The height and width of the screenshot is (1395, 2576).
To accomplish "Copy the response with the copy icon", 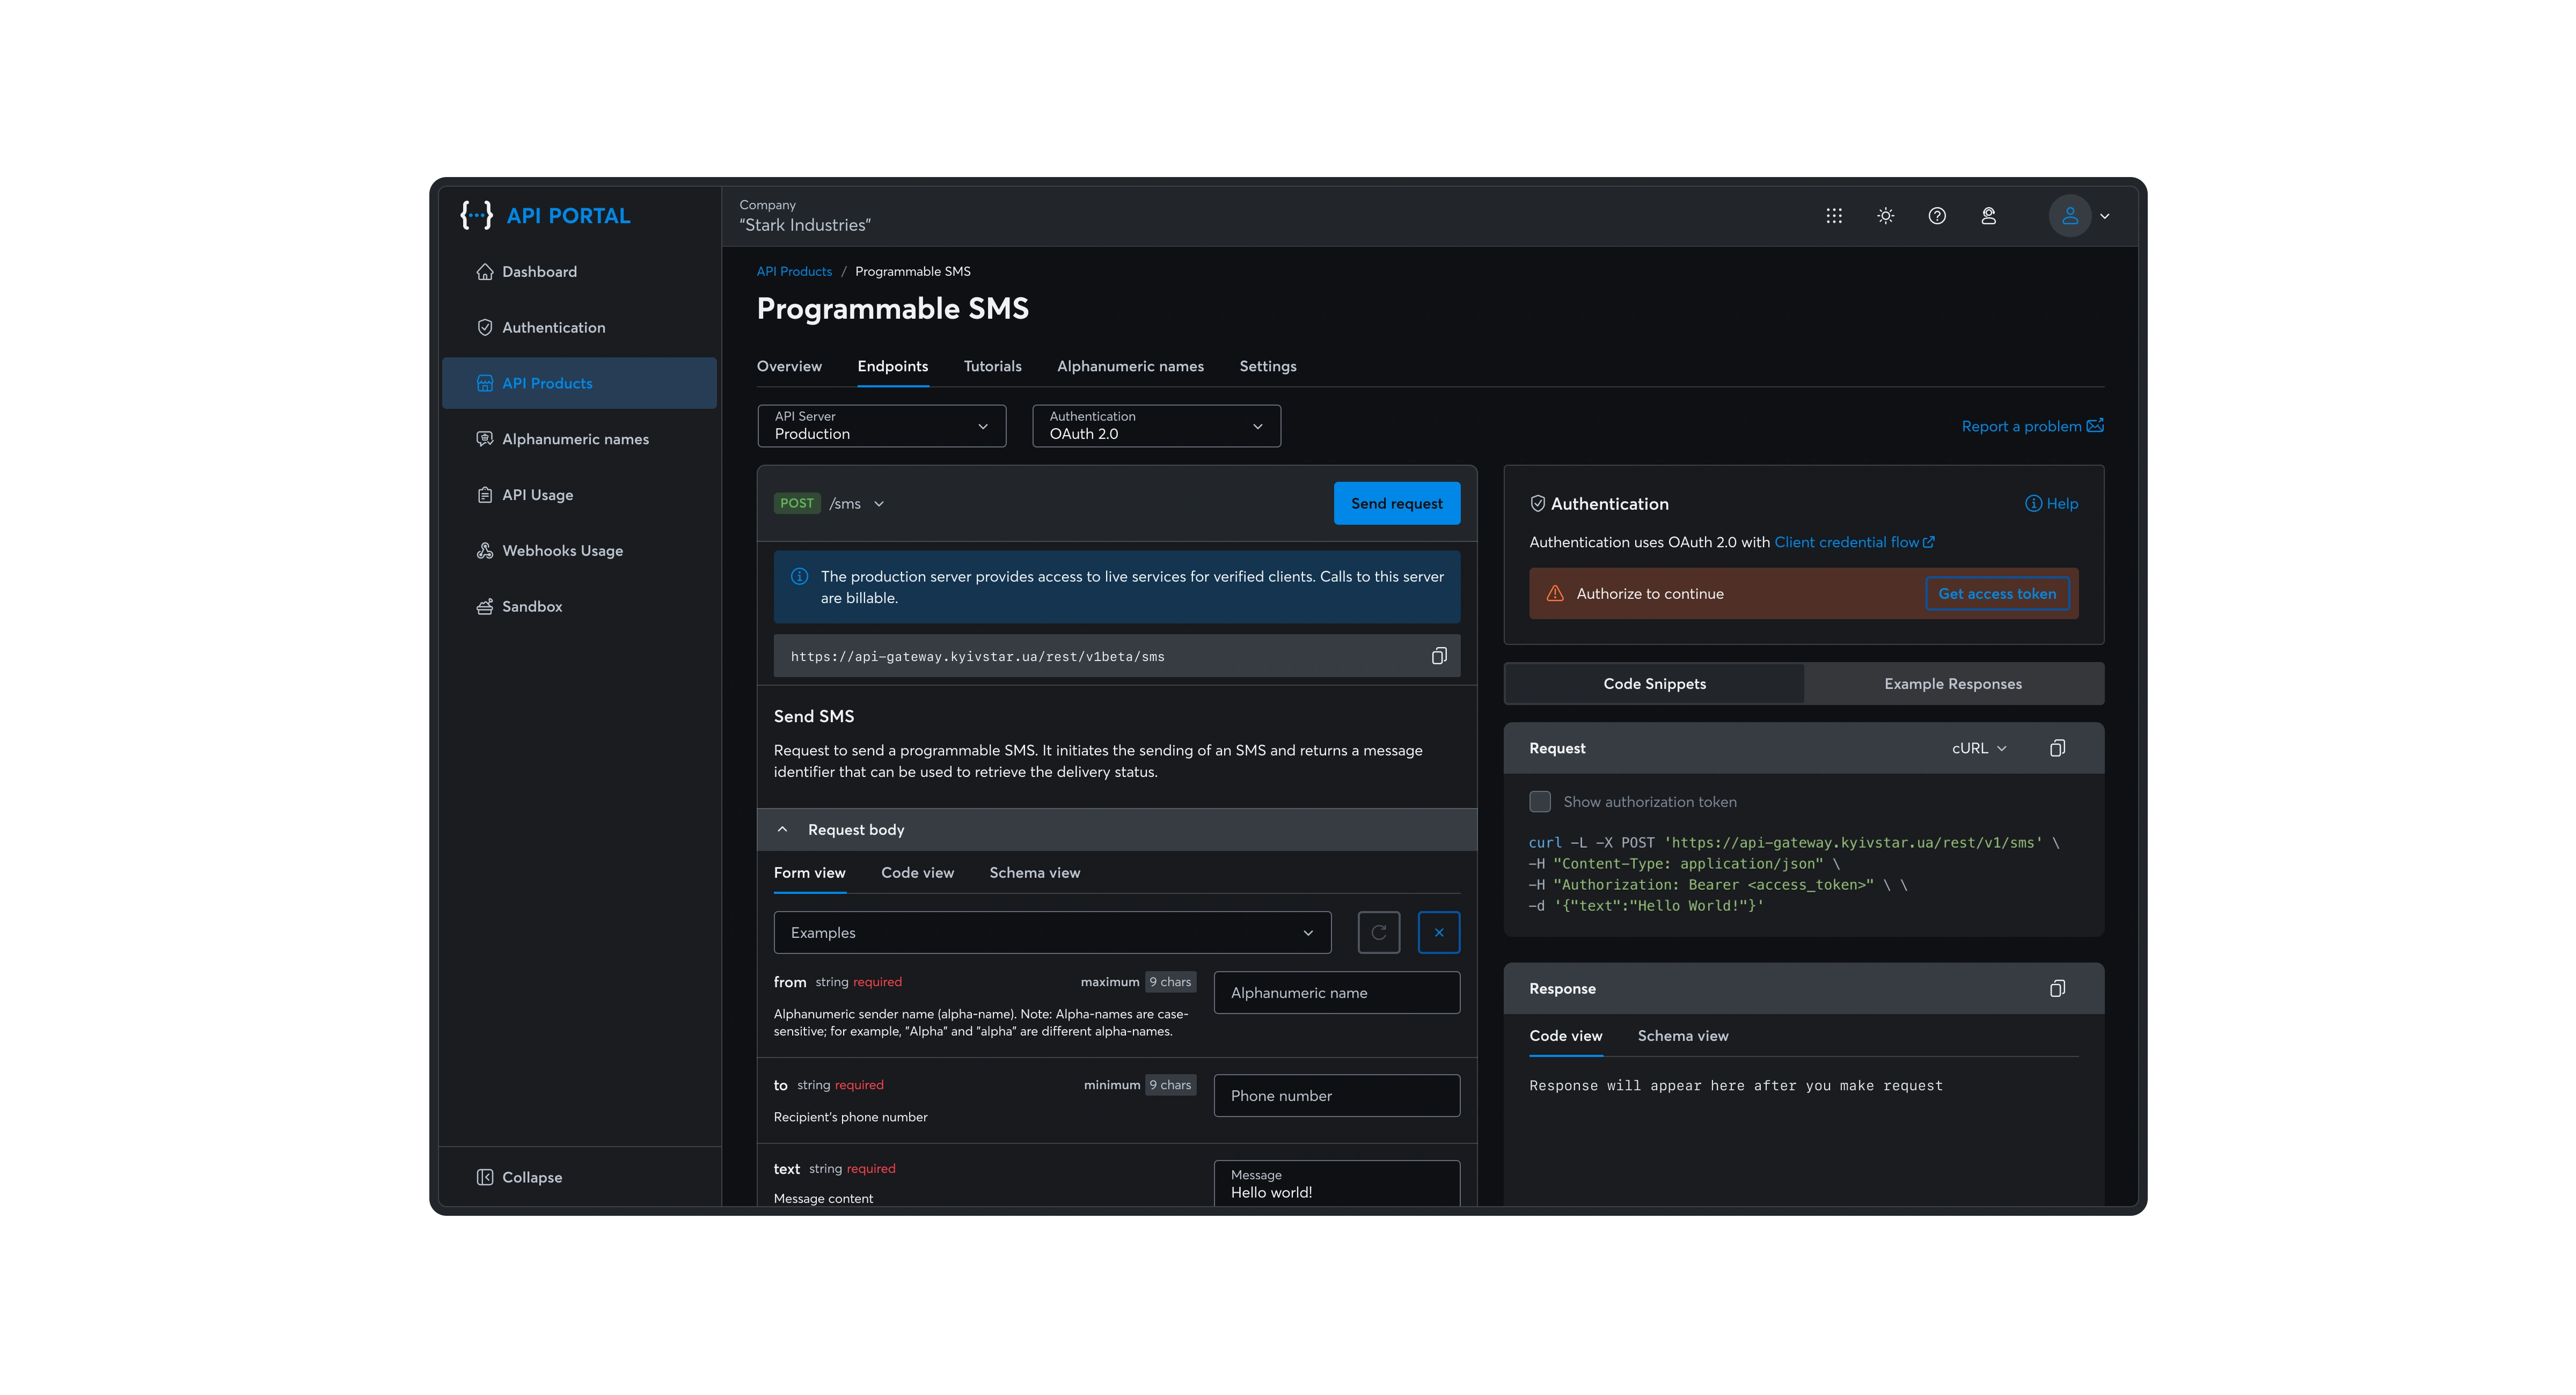I will point(2057,988).
